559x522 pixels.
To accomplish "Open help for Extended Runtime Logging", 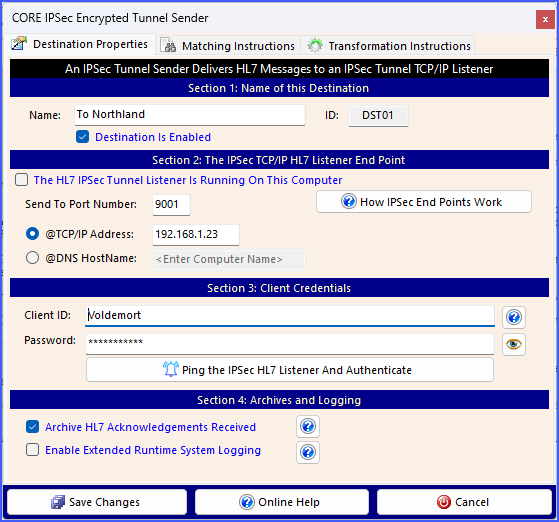I will point(308,452).
